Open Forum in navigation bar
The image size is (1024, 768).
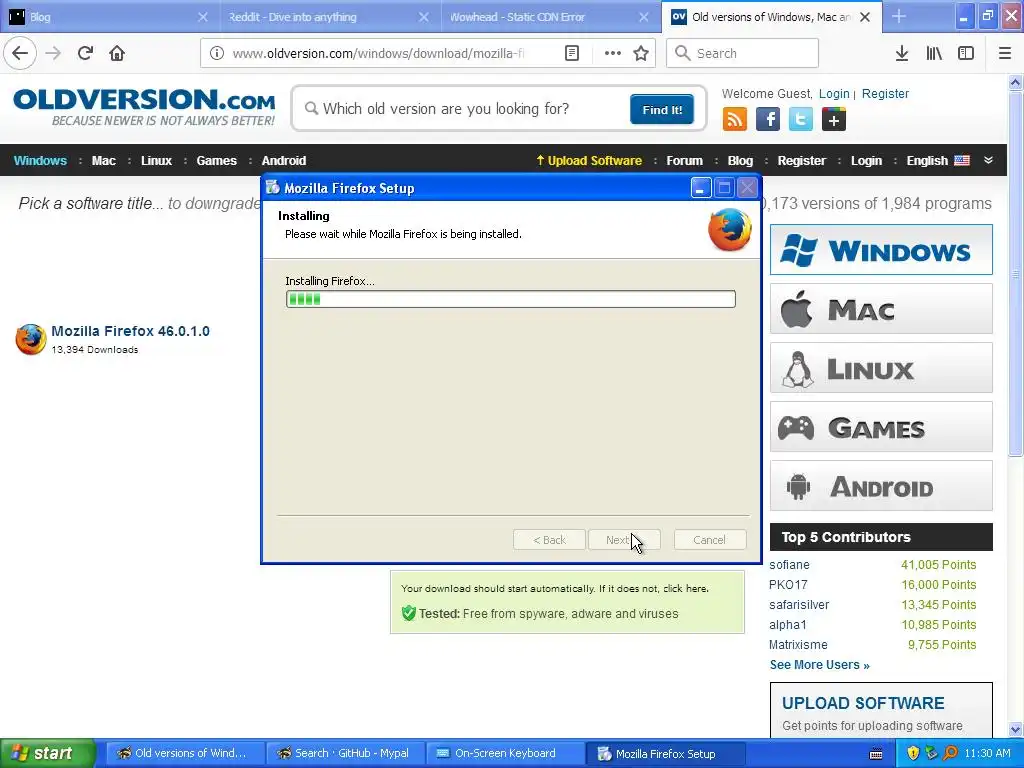coord(684,161)
